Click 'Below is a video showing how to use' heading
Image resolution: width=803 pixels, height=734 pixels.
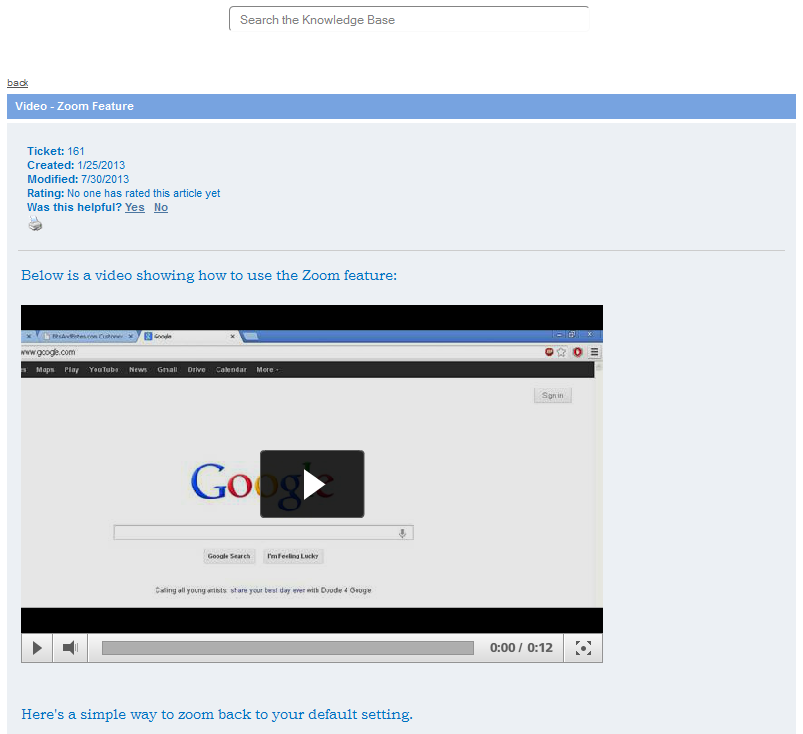point(209,276)
